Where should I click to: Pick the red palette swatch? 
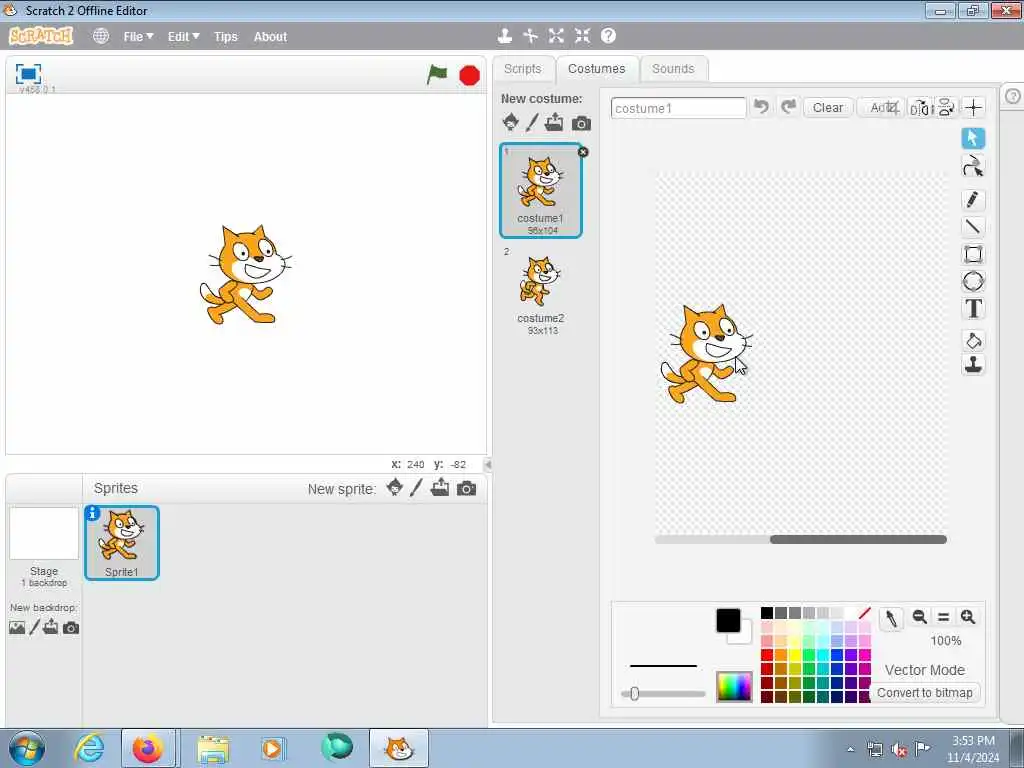point(767,655)
